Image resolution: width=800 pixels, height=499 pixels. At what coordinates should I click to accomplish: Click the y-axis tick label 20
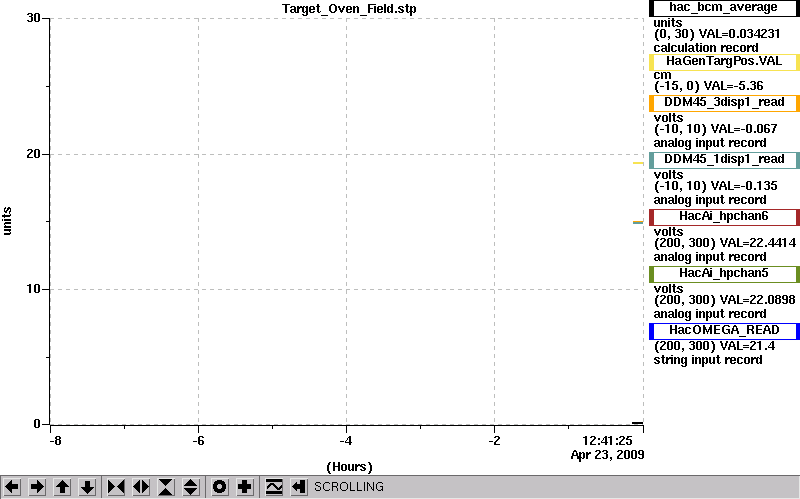(33, 154)
